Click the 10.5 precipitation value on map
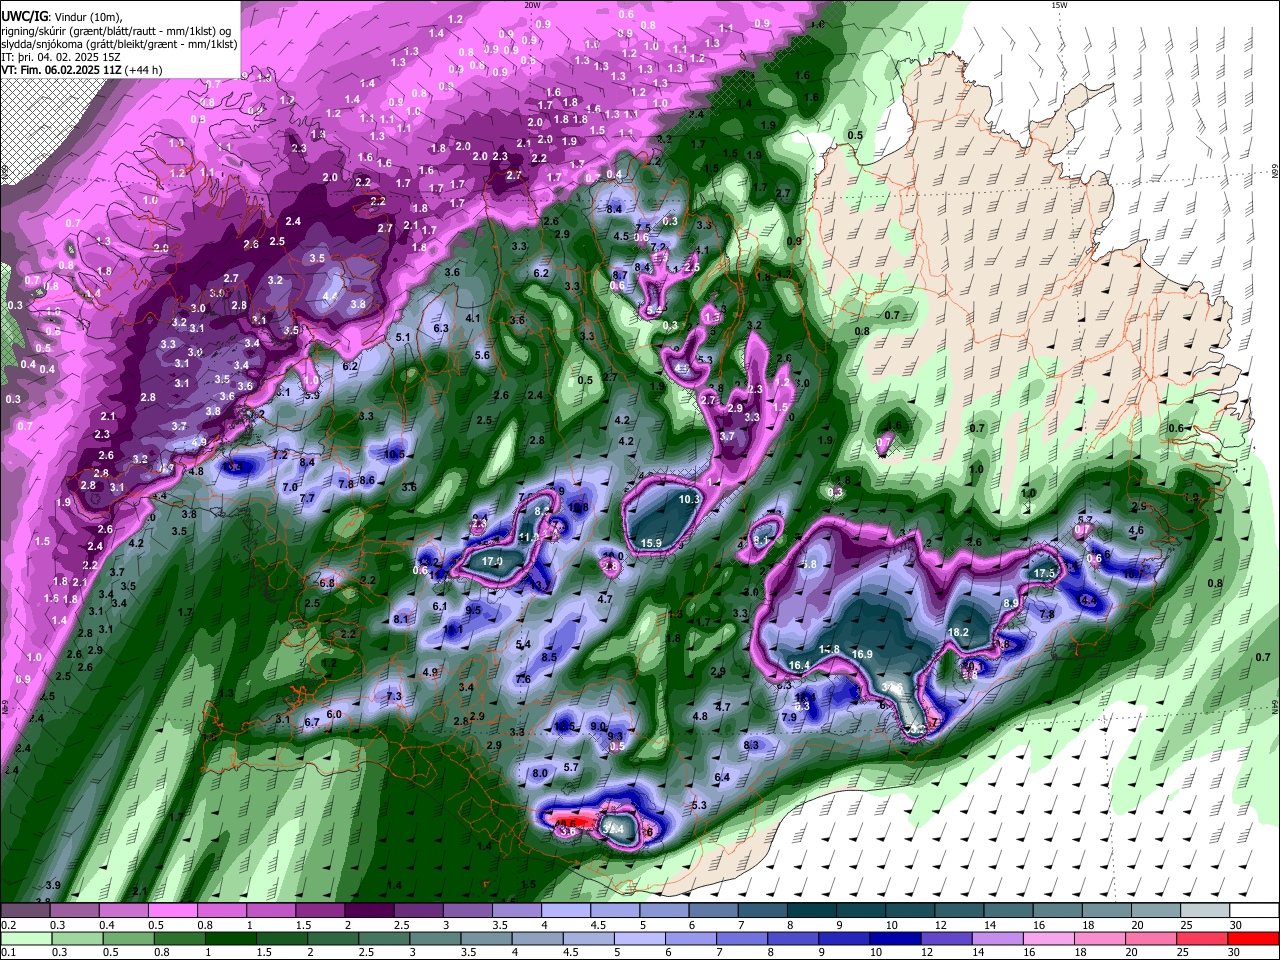The image size is (1280, 960). coord(394,454)
